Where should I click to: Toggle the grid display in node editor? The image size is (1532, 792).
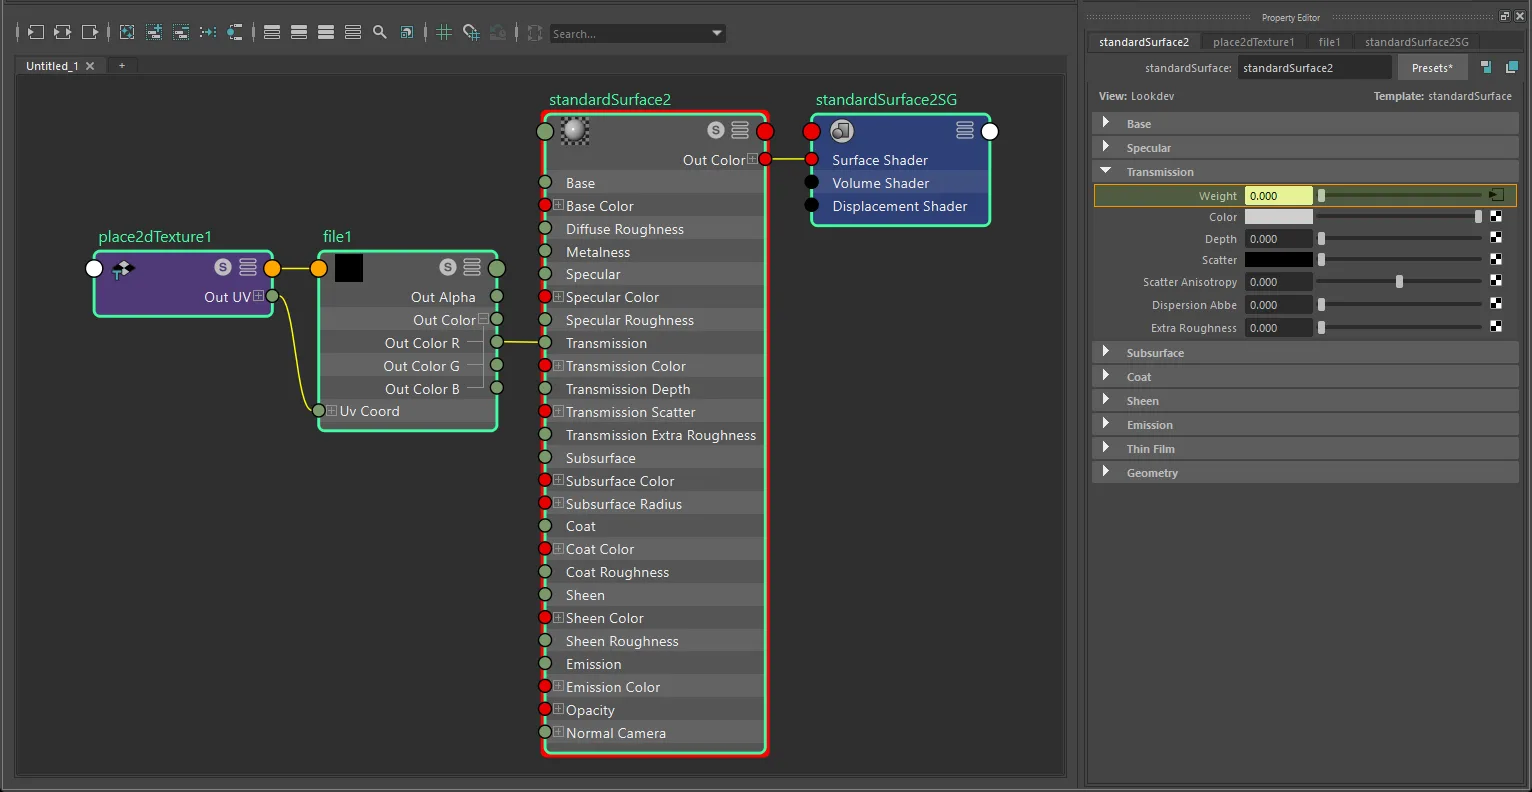click(x=444, y=33)
